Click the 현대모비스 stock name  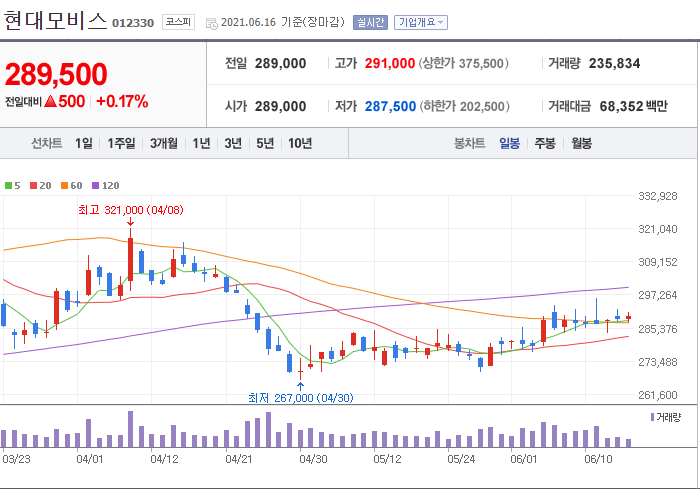[55, 21]
